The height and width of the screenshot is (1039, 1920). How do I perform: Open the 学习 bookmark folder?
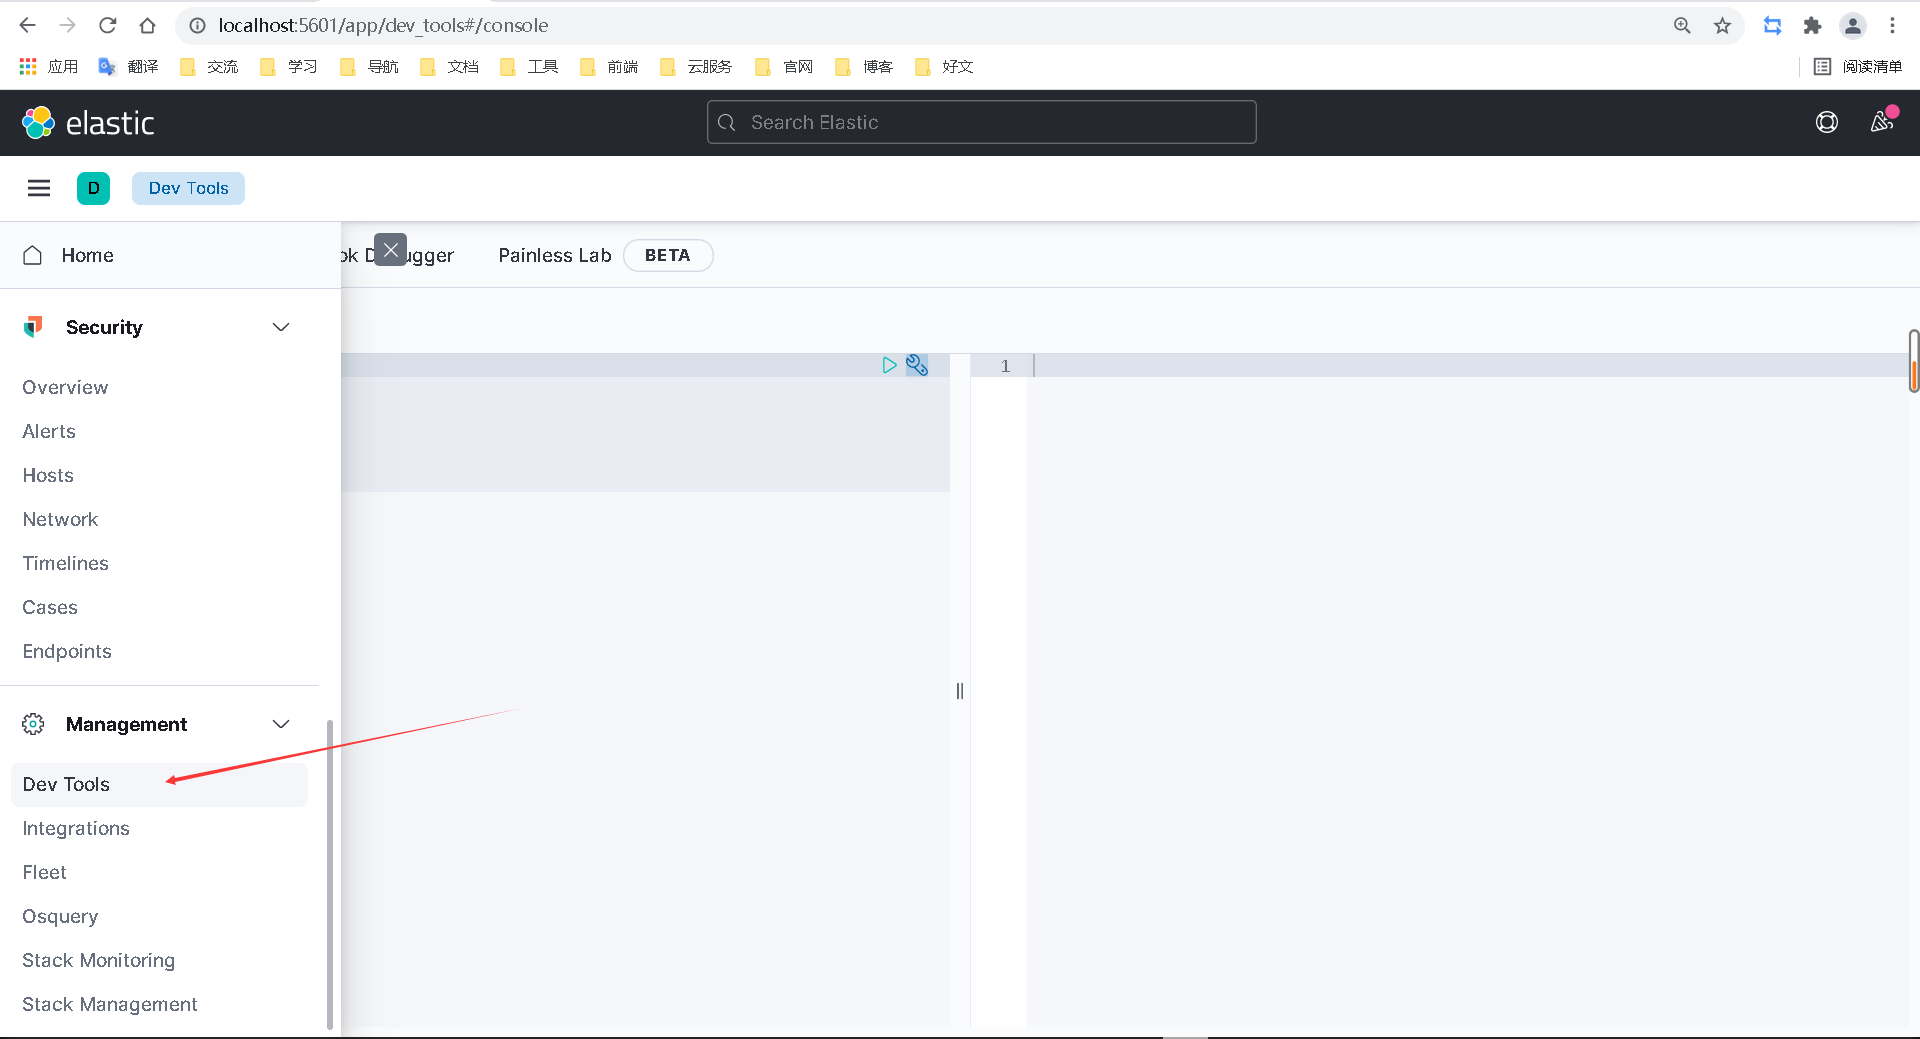click(289, 66)
